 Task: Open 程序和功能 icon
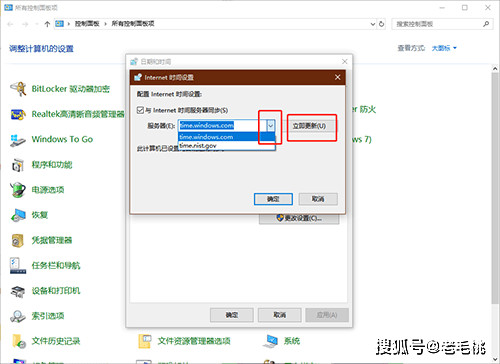(x=18, y=165)
